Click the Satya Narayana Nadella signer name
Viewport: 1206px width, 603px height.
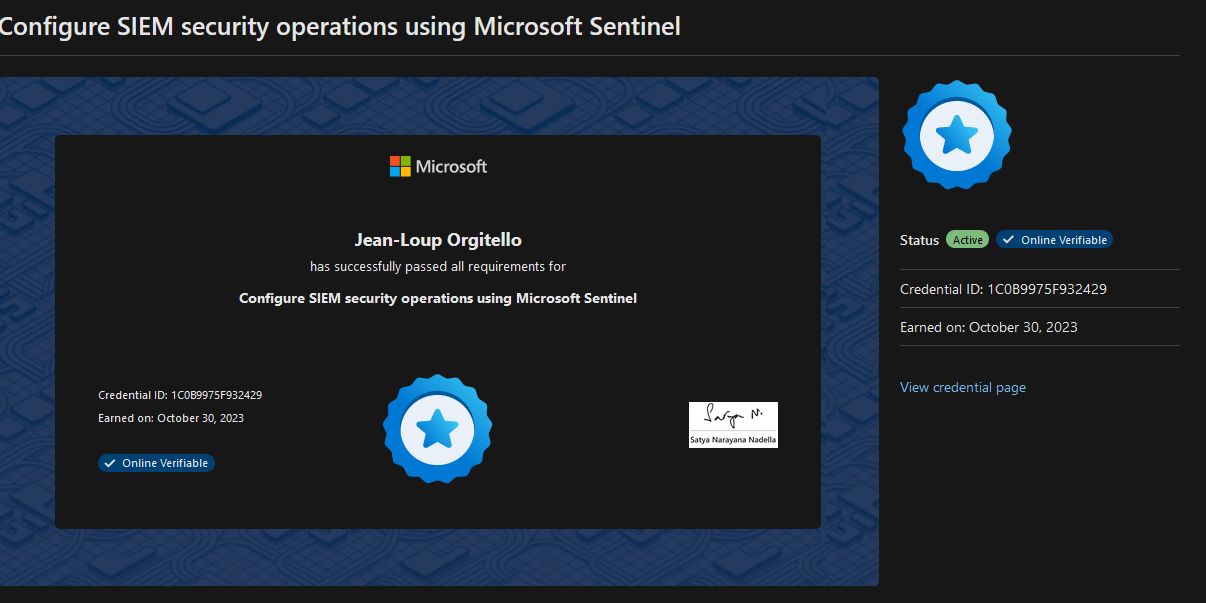(x=733, y=440)
